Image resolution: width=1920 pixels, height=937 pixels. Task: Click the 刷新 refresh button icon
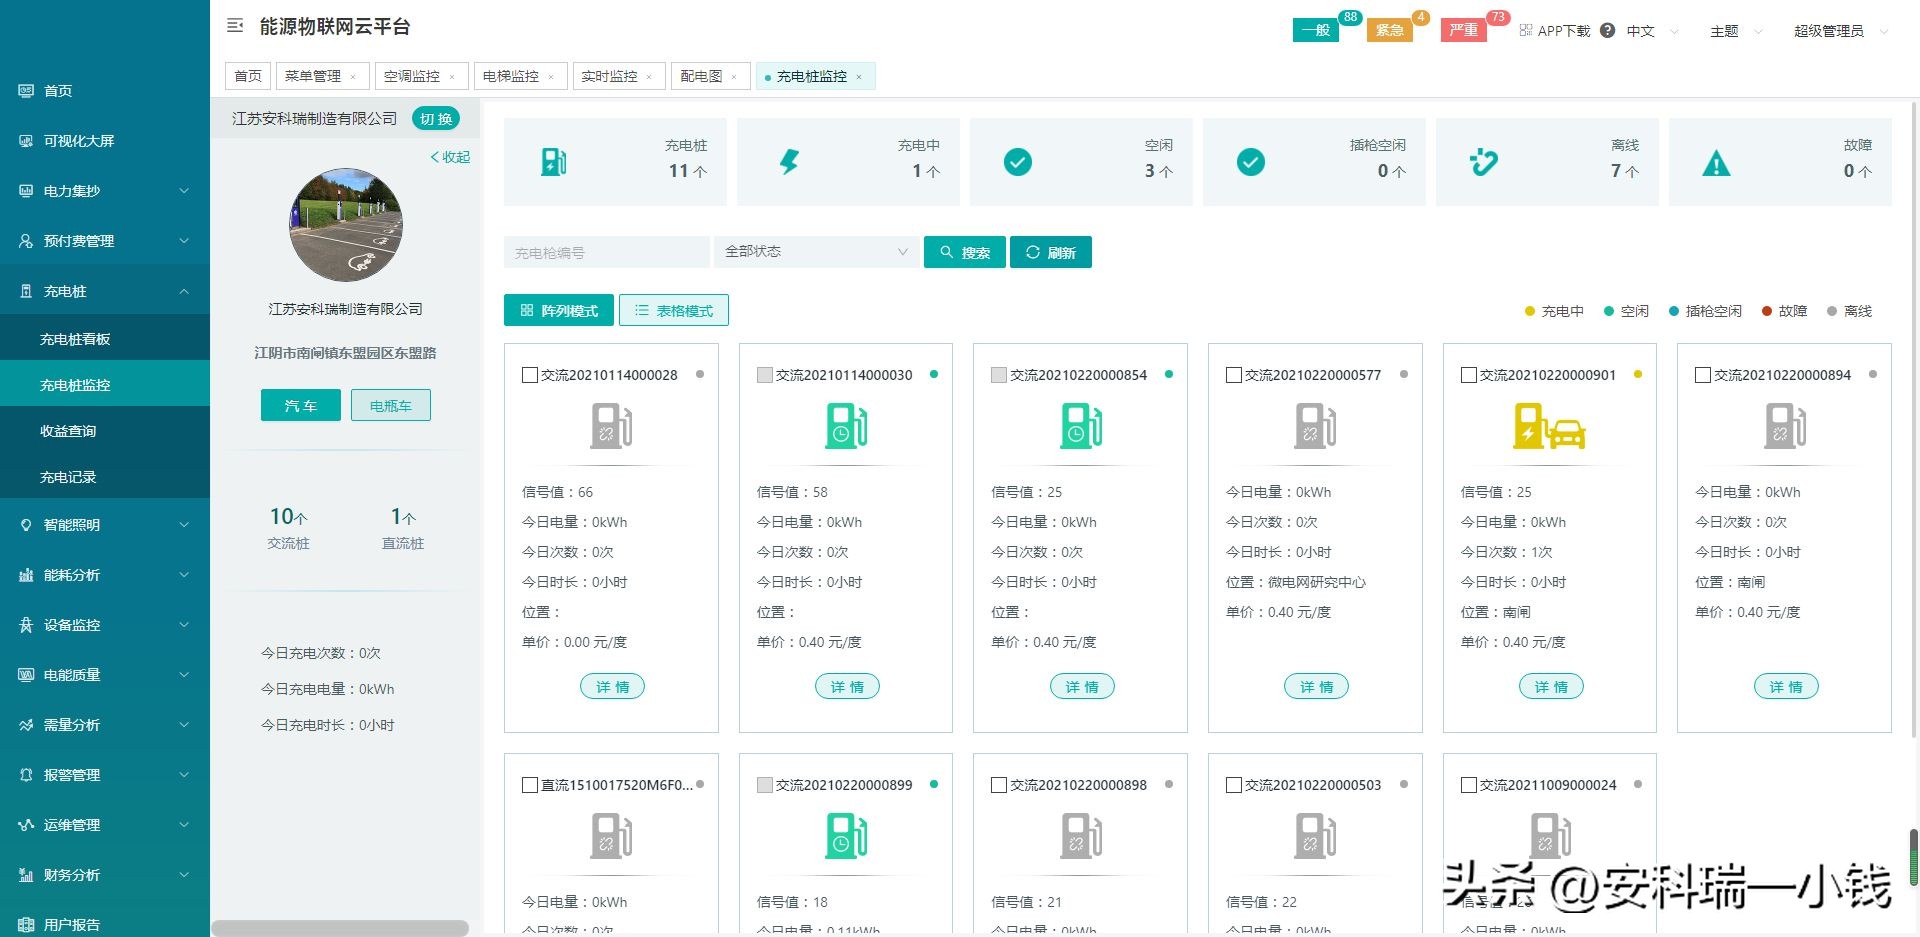tap(1032, 252)
